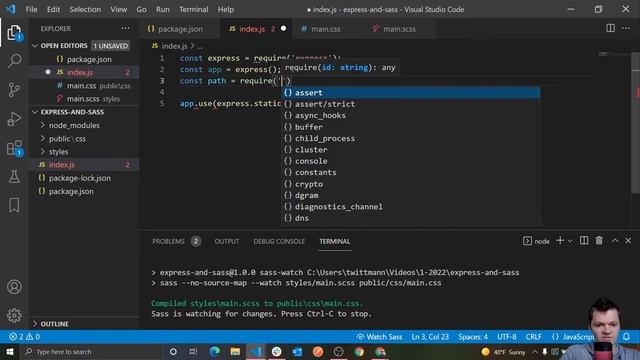
Task: Select 'crypto' from autocomplete suggestions
Action: pyautogui.click(x=411, y=184)
